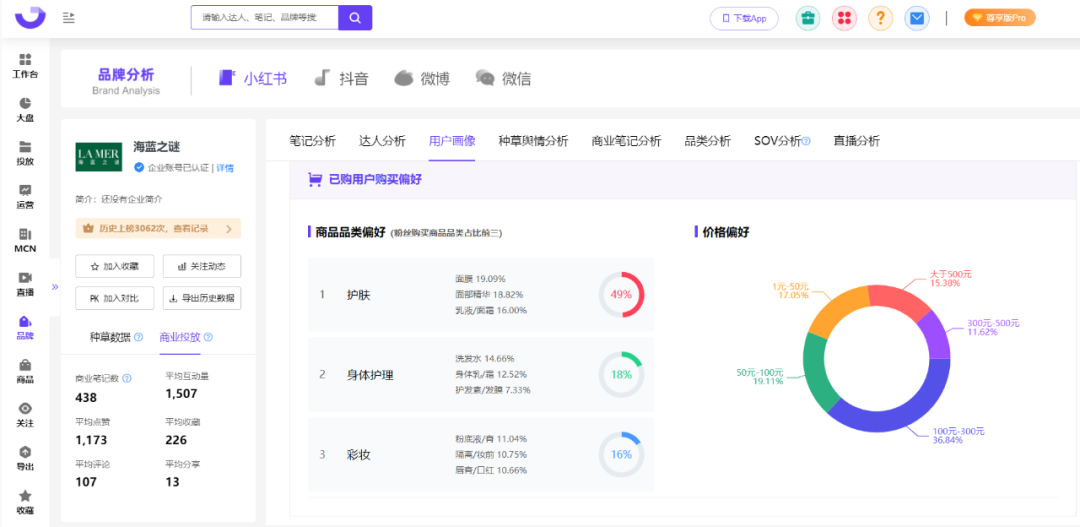Switch to the 种草数据 tab

tap(110, 338)
